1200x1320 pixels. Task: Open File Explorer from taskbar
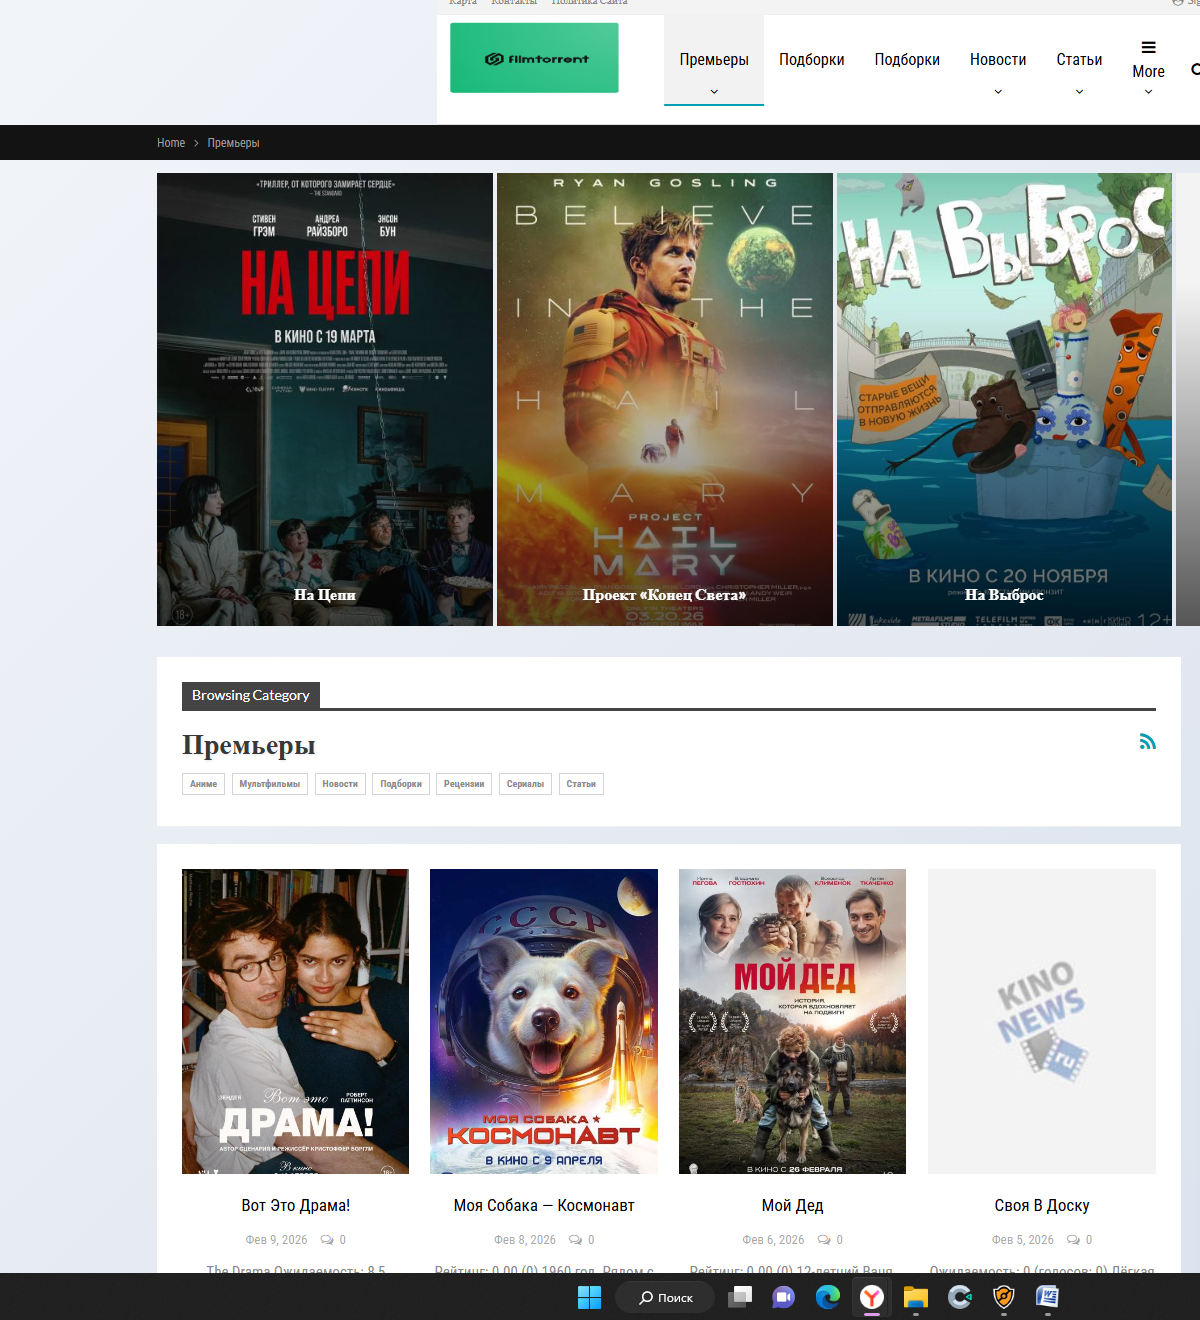(x=916, y=1297)
